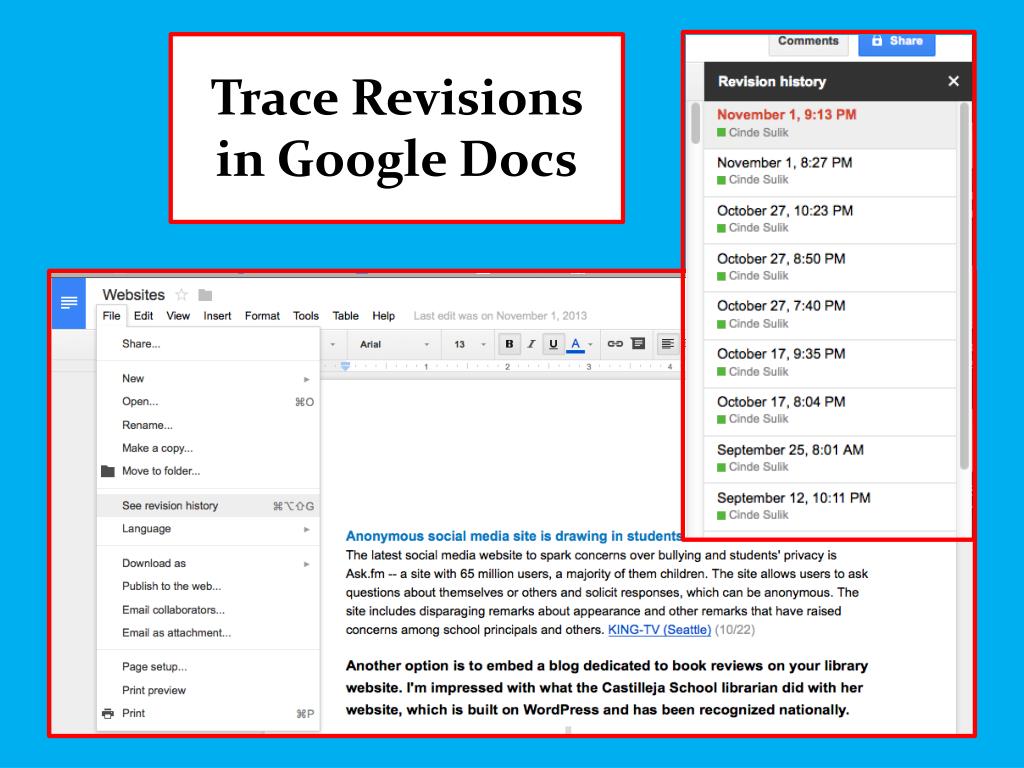1024x768 pixels.
Task: Insert a link with chain icon
Action: (615, 344)
